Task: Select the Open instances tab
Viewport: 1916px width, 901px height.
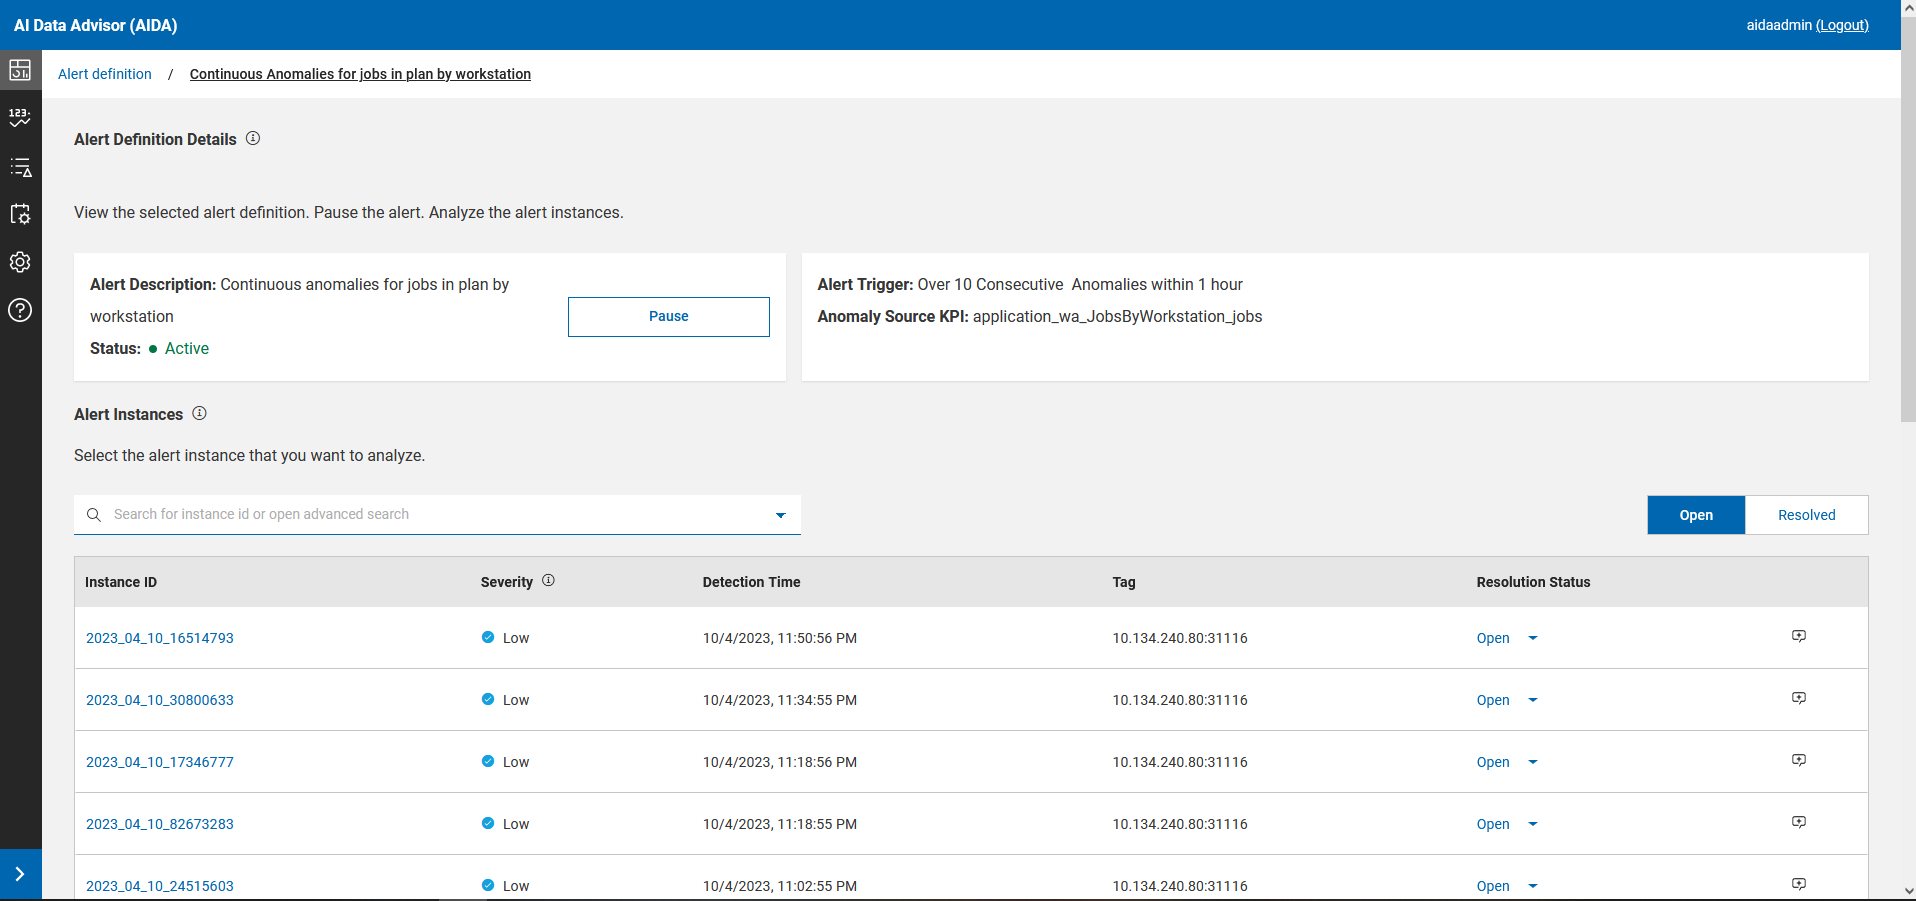Action: click(x=1695, y=515)
